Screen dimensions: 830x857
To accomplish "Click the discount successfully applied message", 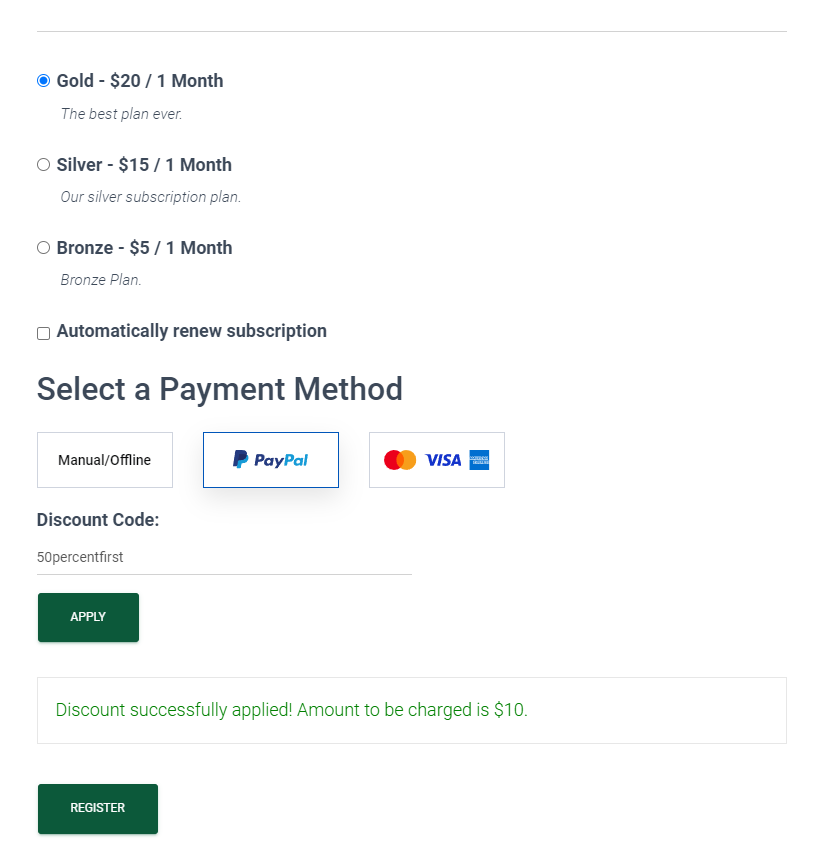I will click(291, 711).
